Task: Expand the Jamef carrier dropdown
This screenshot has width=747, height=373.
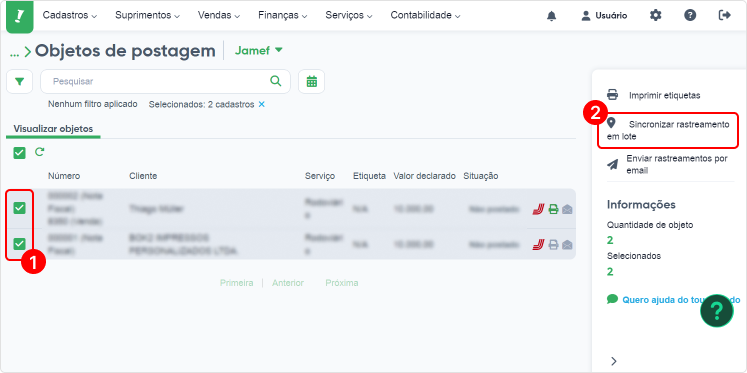Action: pos(259,50)
